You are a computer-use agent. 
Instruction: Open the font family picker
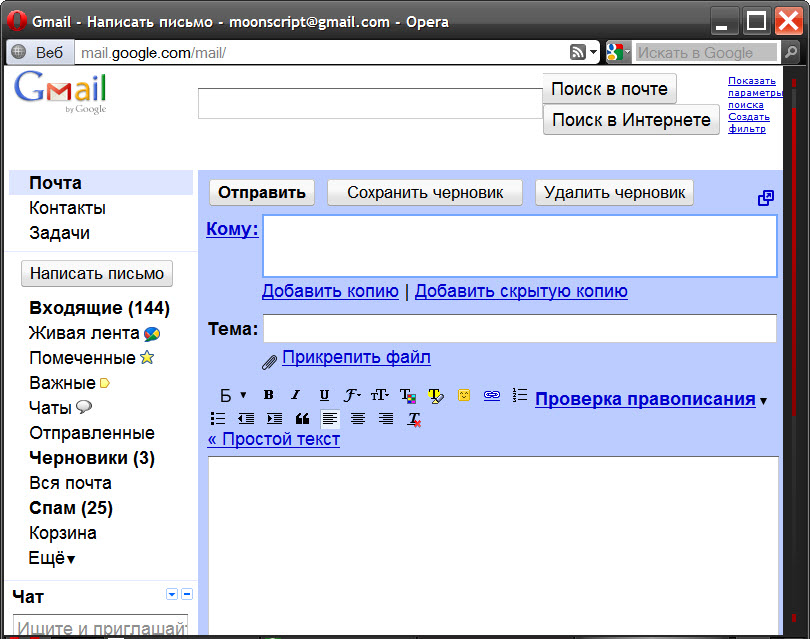[352, 395]
